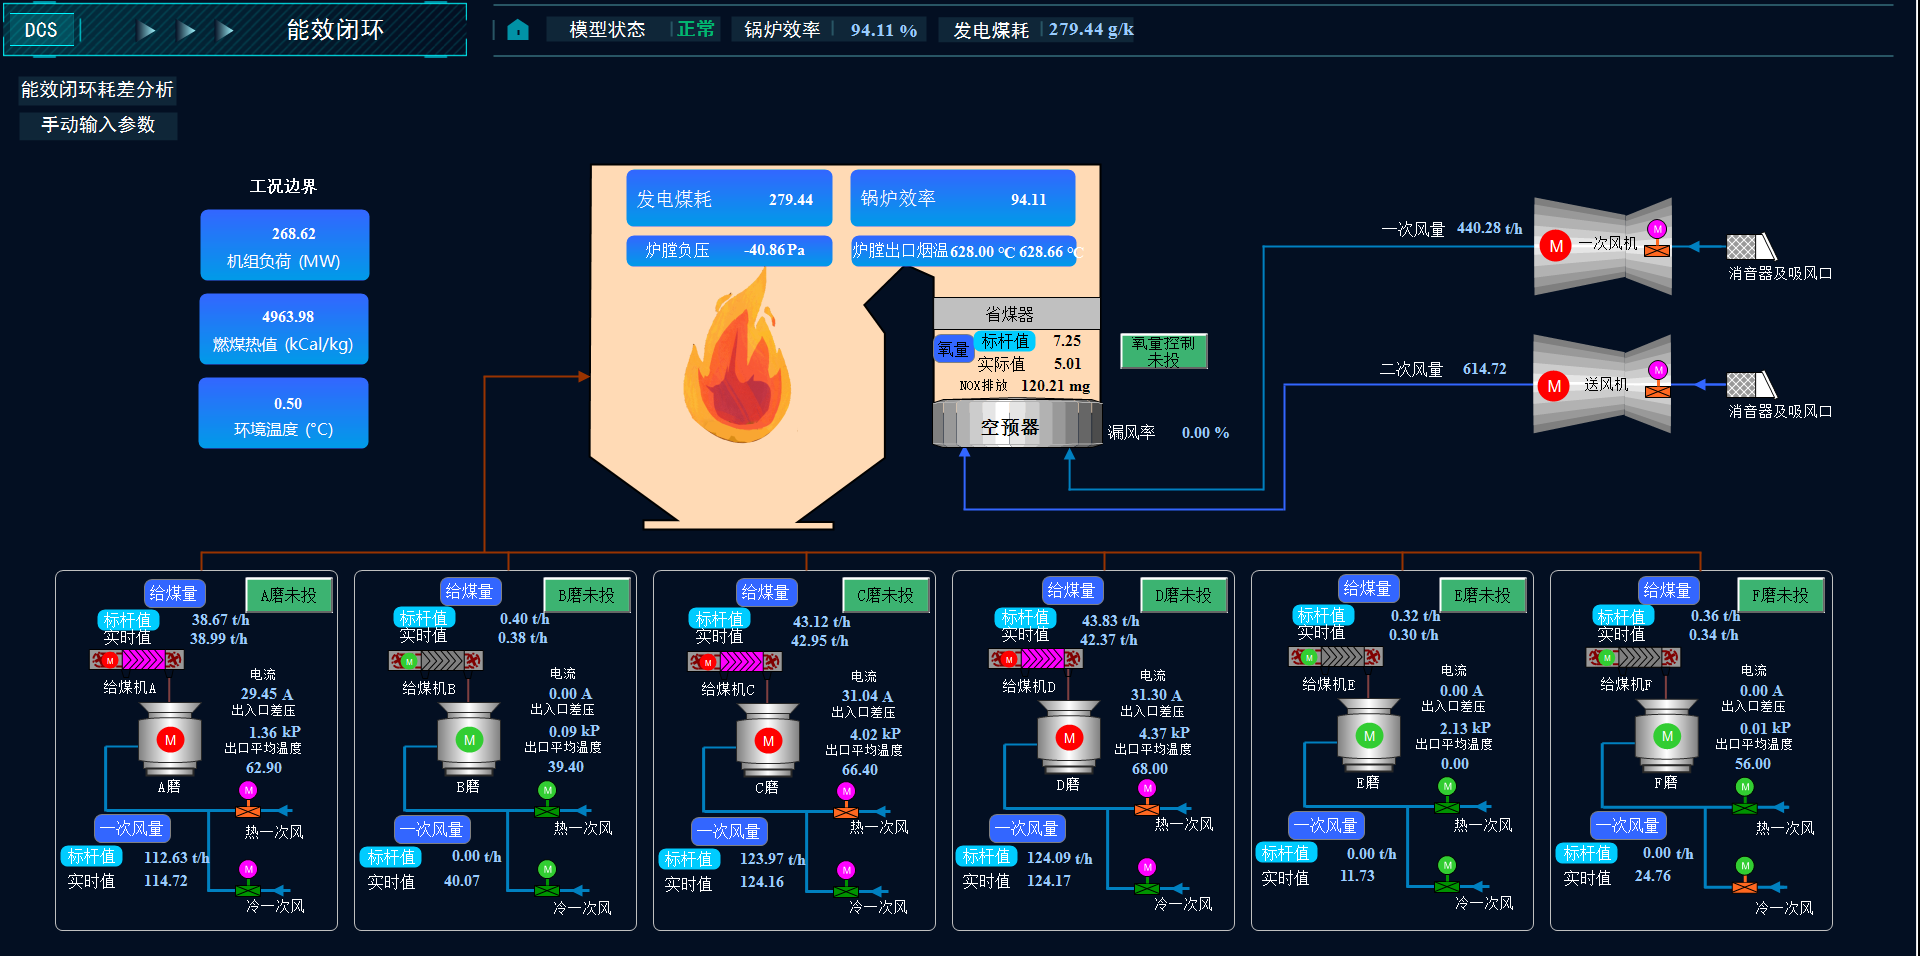Click the home icon in the top toolbar
This screenshot has height=956, width=1920.
coord(517,29)
